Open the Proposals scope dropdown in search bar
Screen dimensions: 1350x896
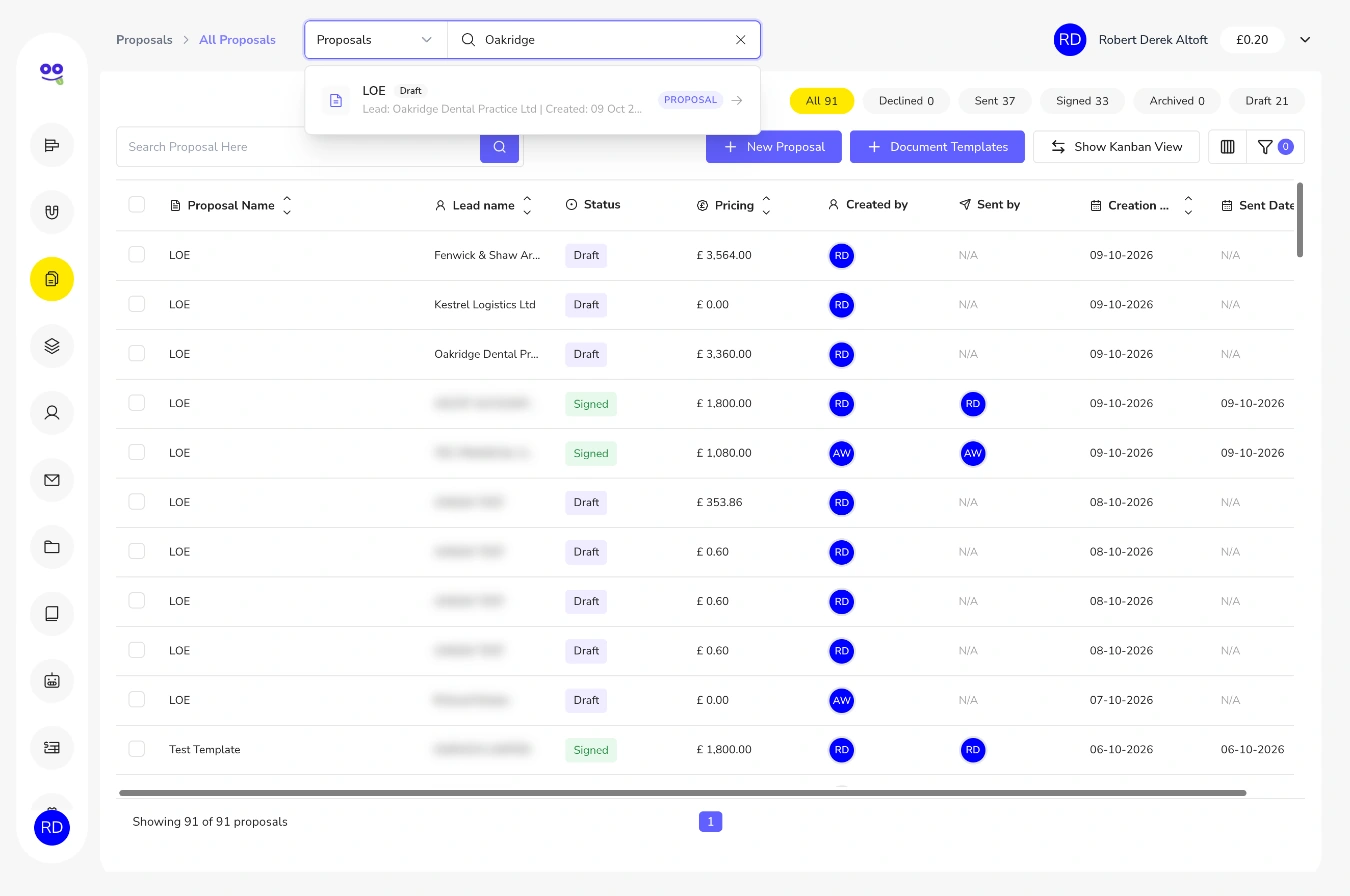(376, 40)
